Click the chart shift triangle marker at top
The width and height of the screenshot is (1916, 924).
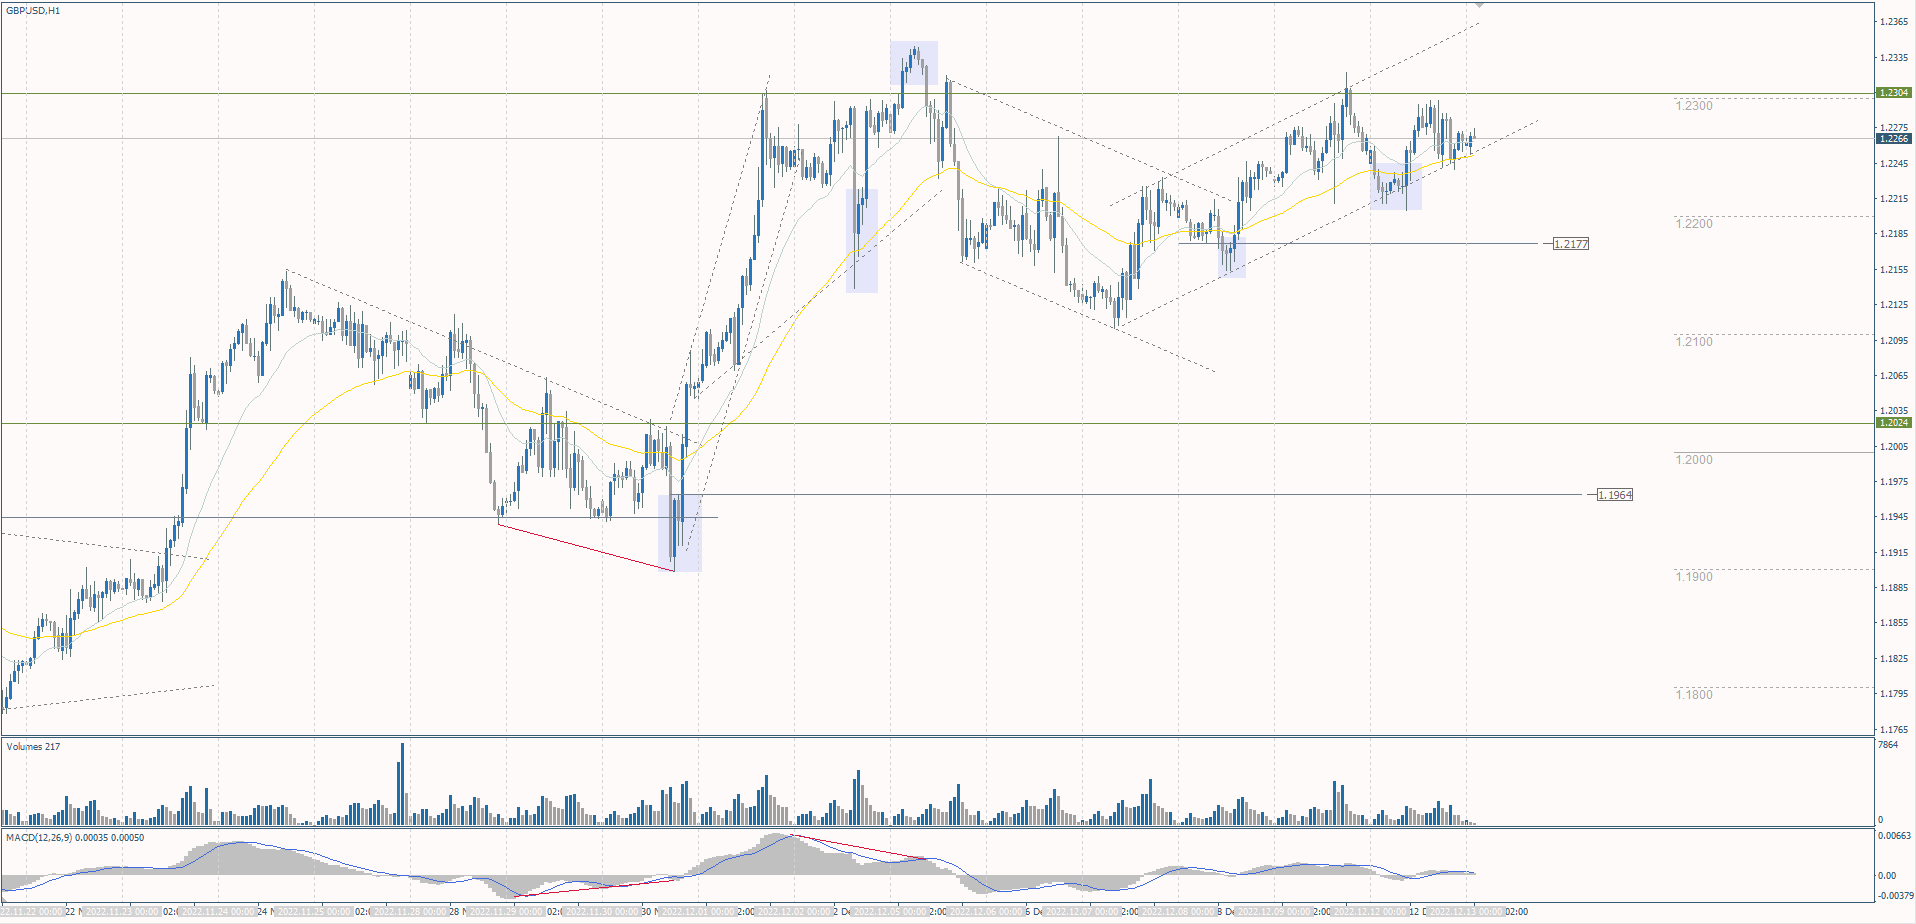coord(1480,5)
